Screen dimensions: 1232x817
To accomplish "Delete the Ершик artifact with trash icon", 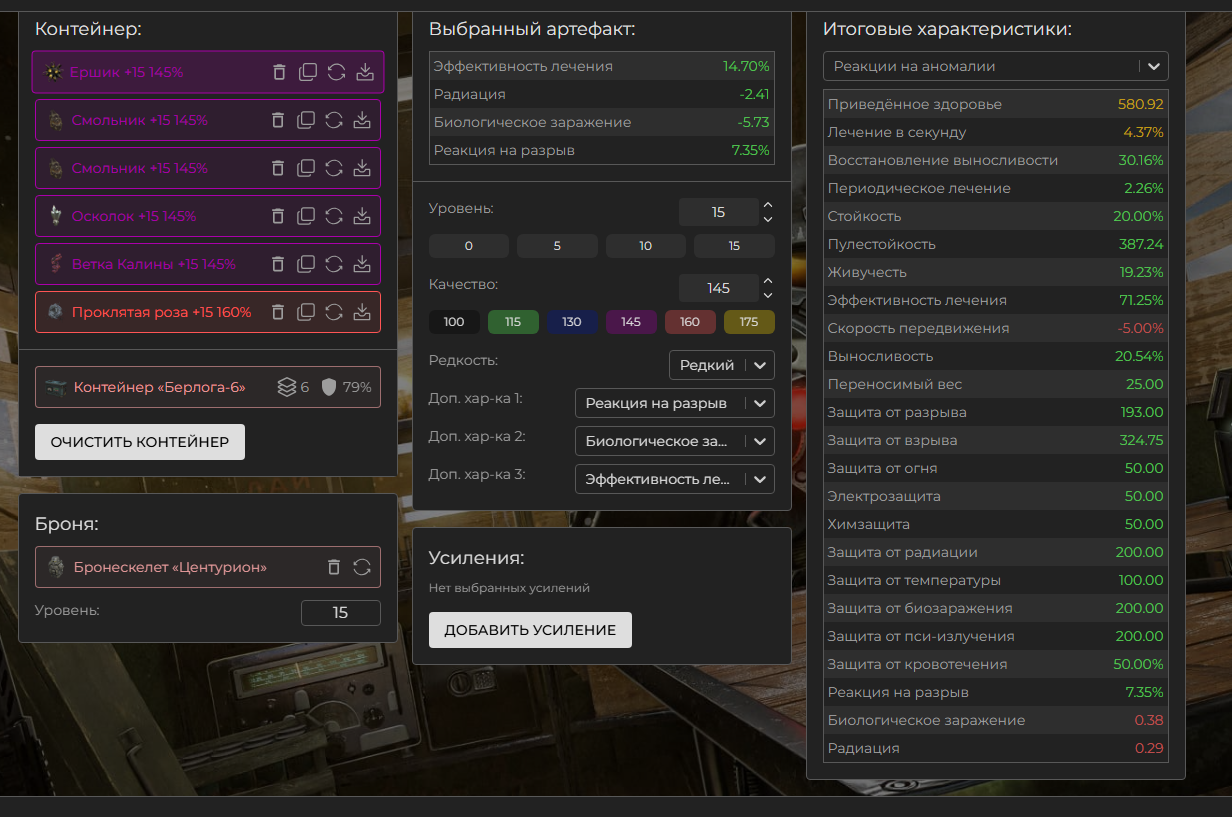I will pyautogui.click(x=279, y=72).
